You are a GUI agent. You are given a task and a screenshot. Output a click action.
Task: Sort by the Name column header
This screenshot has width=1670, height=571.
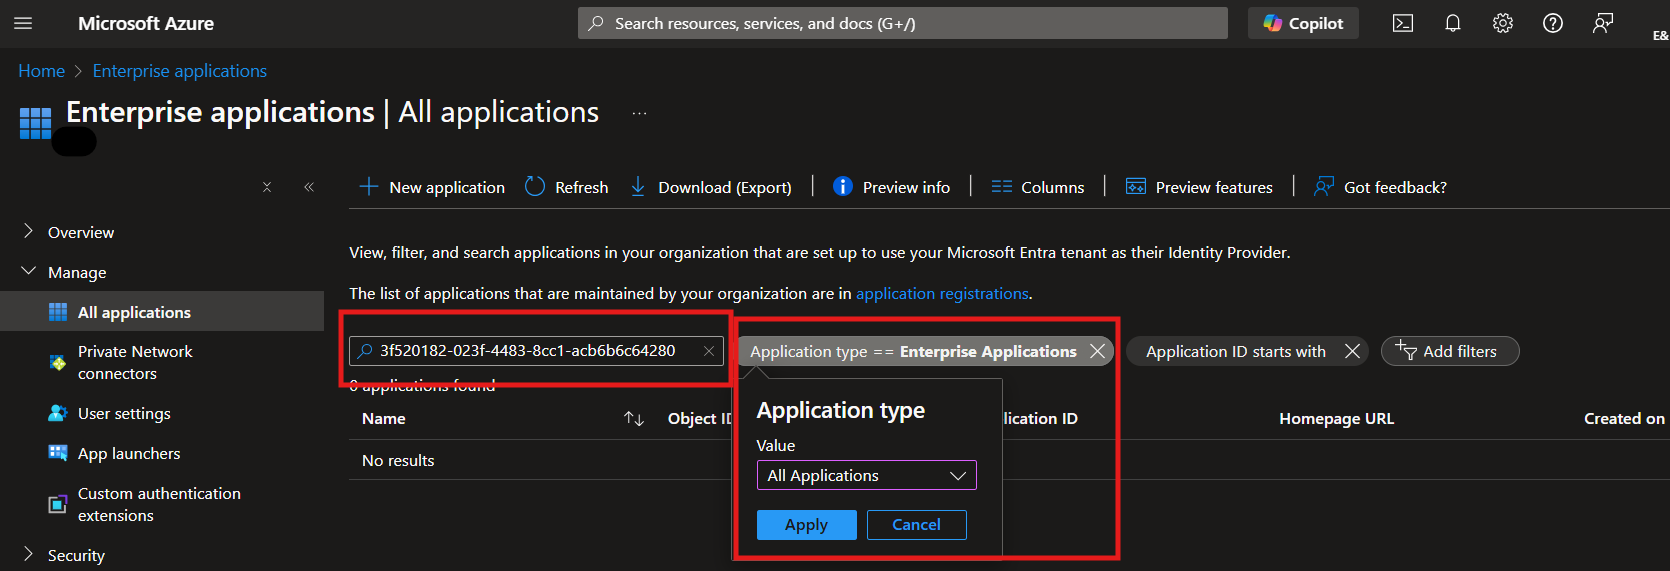[x=384, y=418]
